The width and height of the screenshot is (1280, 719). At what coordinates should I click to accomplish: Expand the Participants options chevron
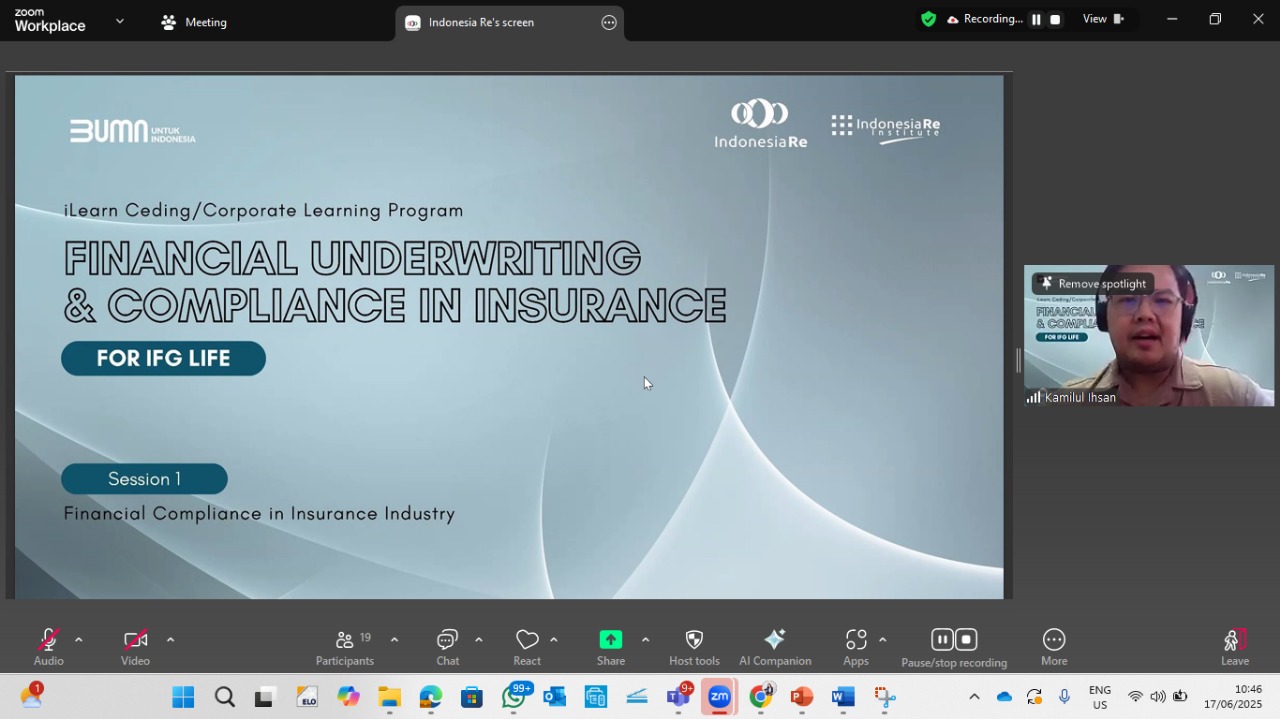tap(394, 640)
